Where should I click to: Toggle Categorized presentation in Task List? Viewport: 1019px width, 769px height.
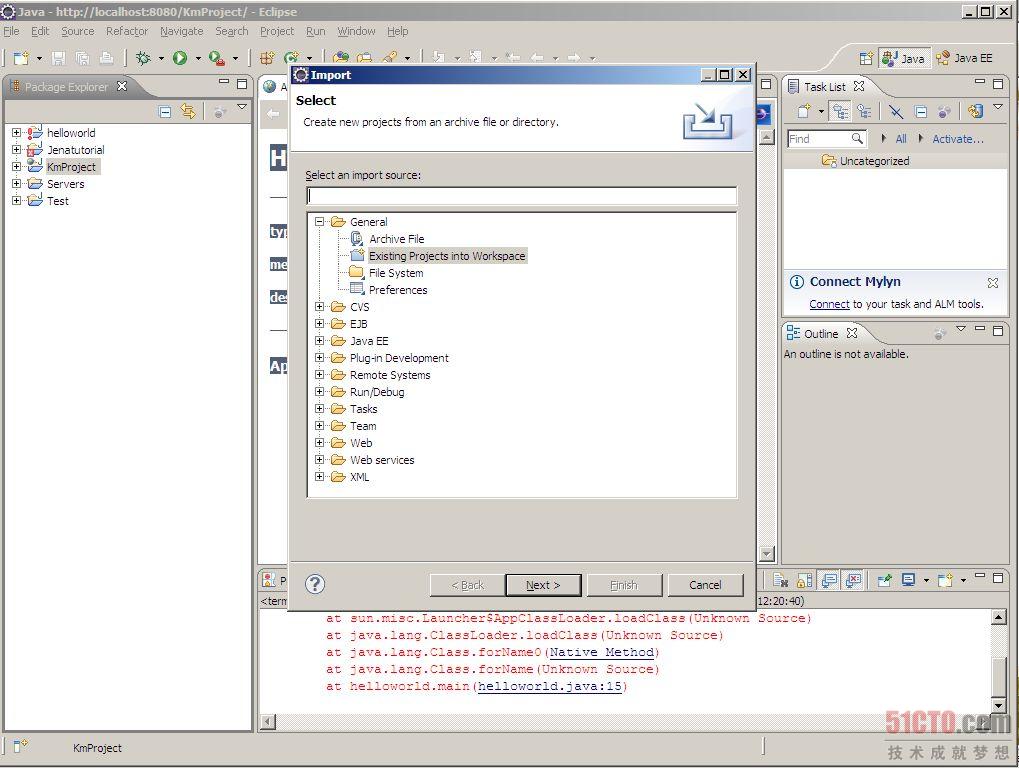coord(840,112)
